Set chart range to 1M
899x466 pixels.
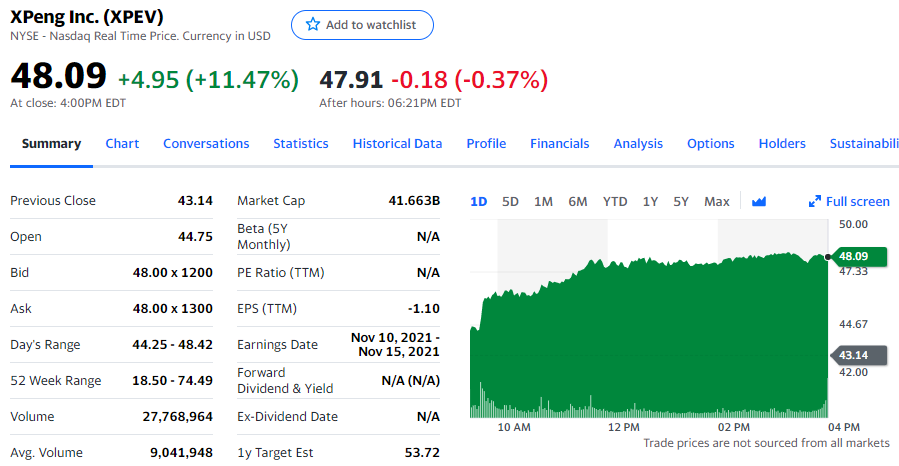543,201
